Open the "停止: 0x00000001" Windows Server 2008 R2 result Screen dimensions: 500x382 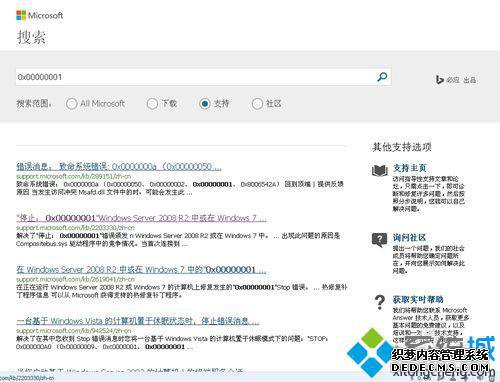click(141, 218)
